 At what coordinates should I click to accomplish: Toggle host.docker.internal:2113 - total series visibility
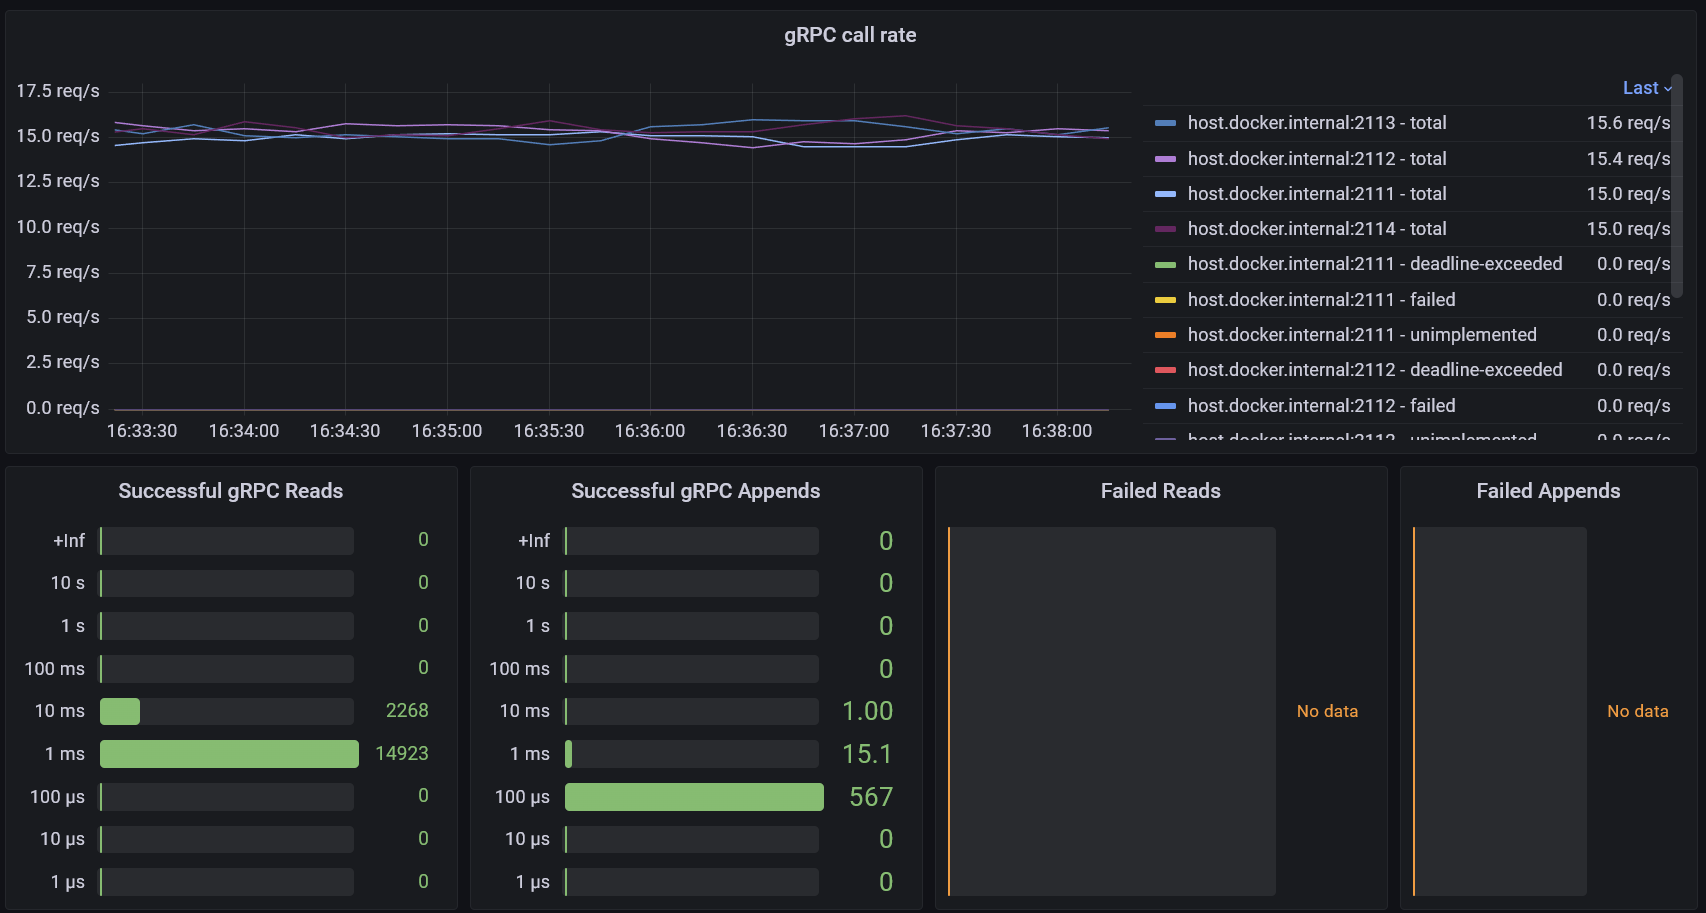(1316, 123)
